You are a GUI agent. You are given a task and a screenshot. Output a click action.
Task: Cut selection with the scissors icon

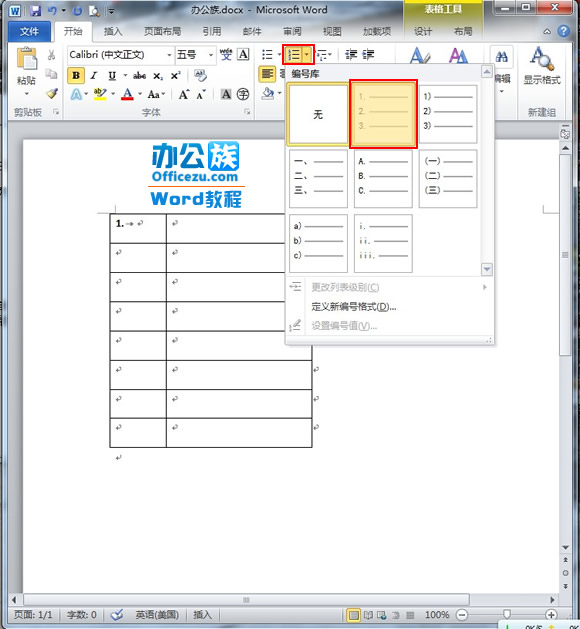coord(51,55)
